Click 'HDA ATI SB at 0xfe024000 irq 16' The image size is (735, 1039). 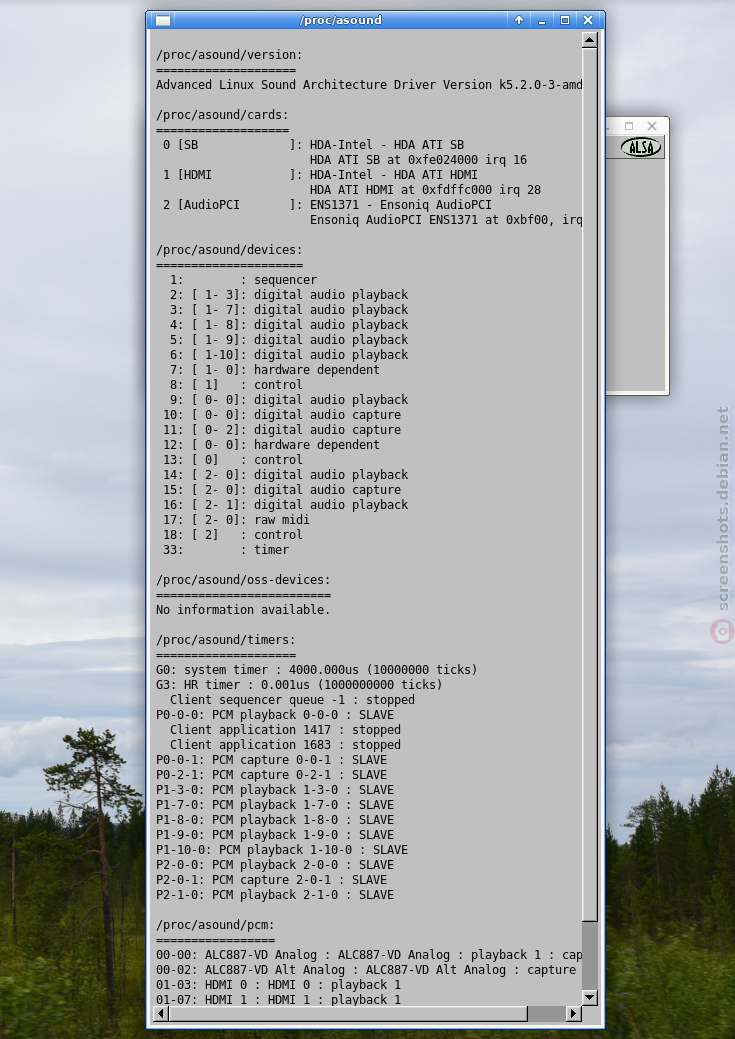pyautogui.click(x=418, y=160)
